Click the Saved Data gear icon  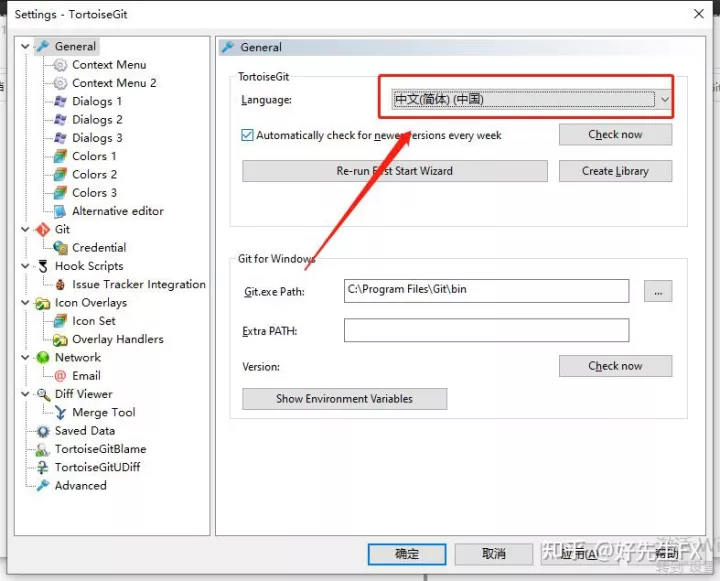coord(43,431)
